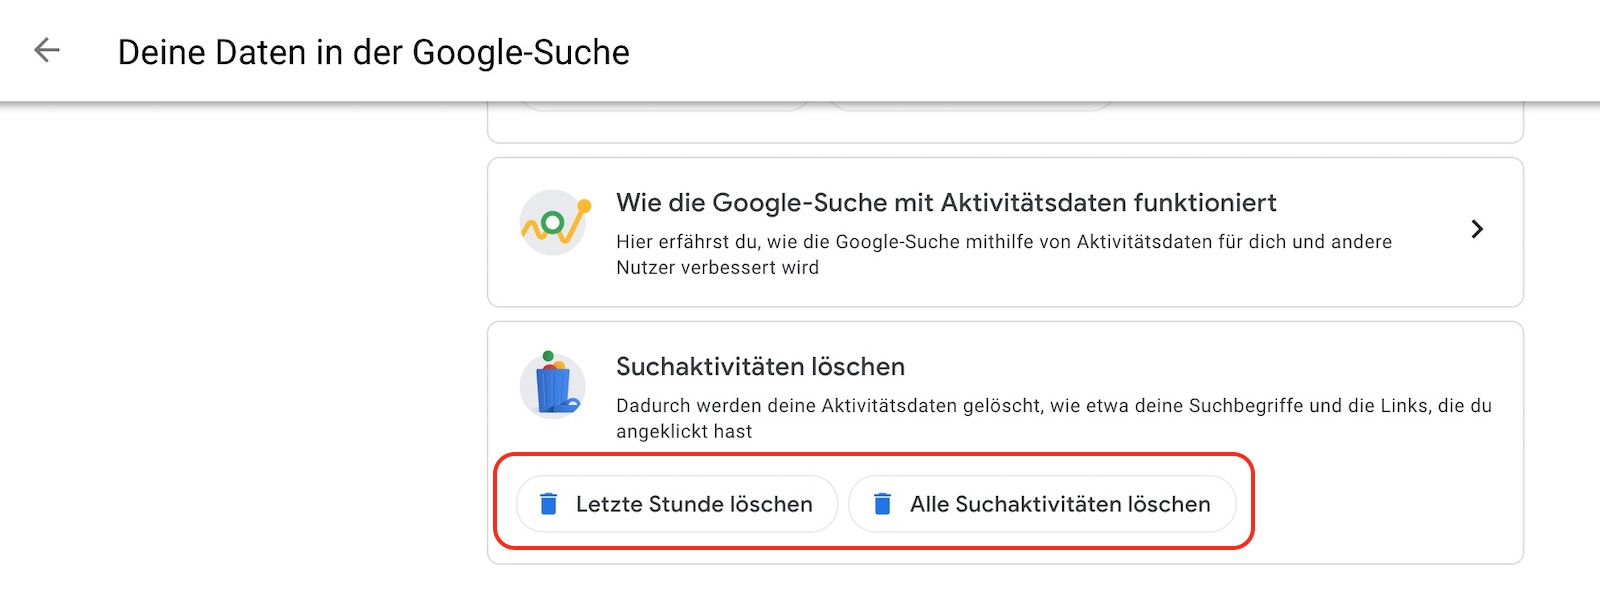Go back with the left arrow icon
1600x609 pixels.
click(47, 50)
